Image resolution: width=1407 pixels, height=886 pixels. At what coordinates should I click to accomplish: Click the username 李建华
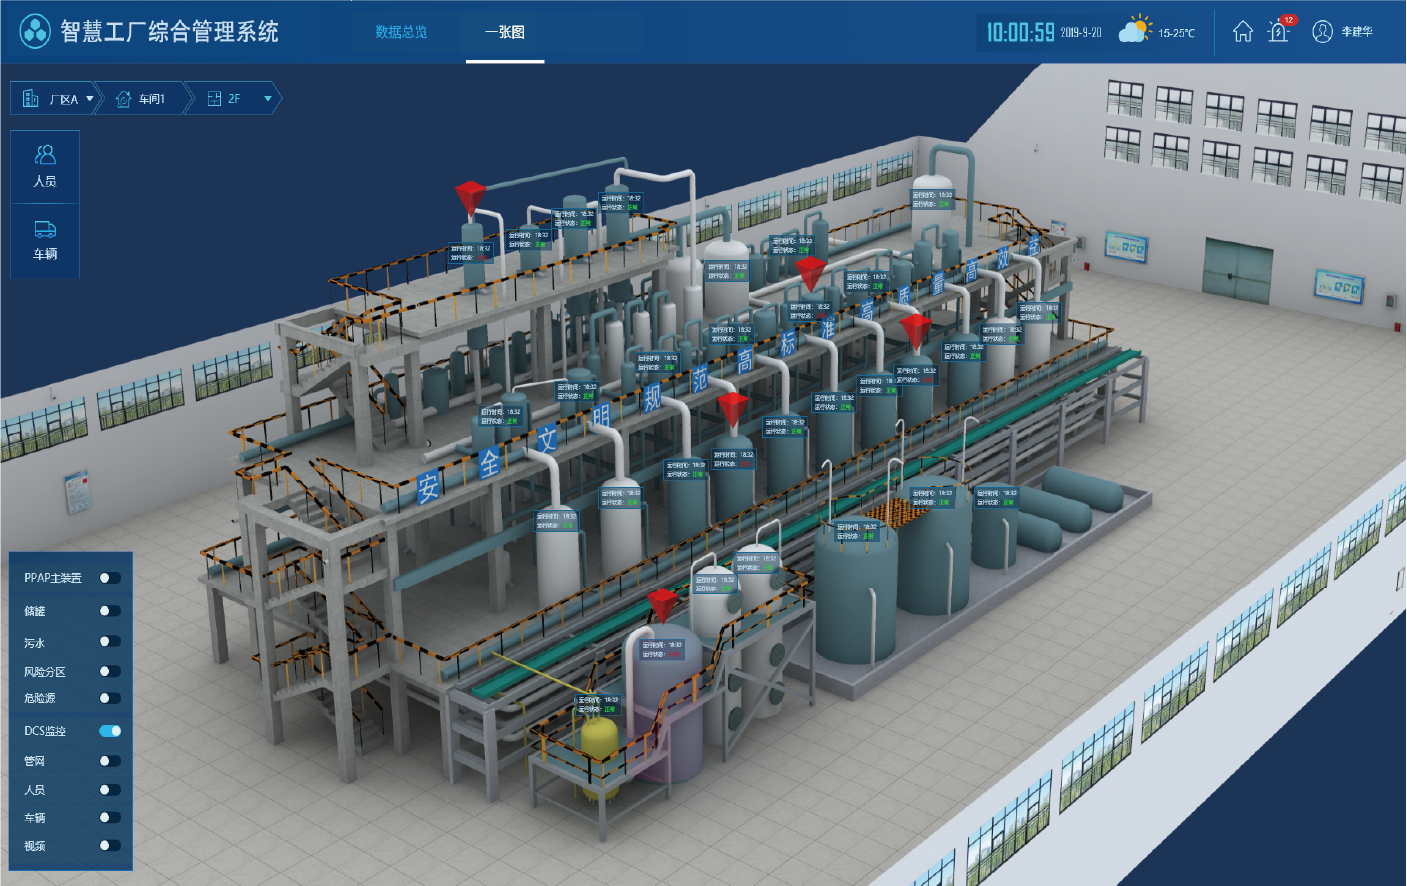(1357, 32)
